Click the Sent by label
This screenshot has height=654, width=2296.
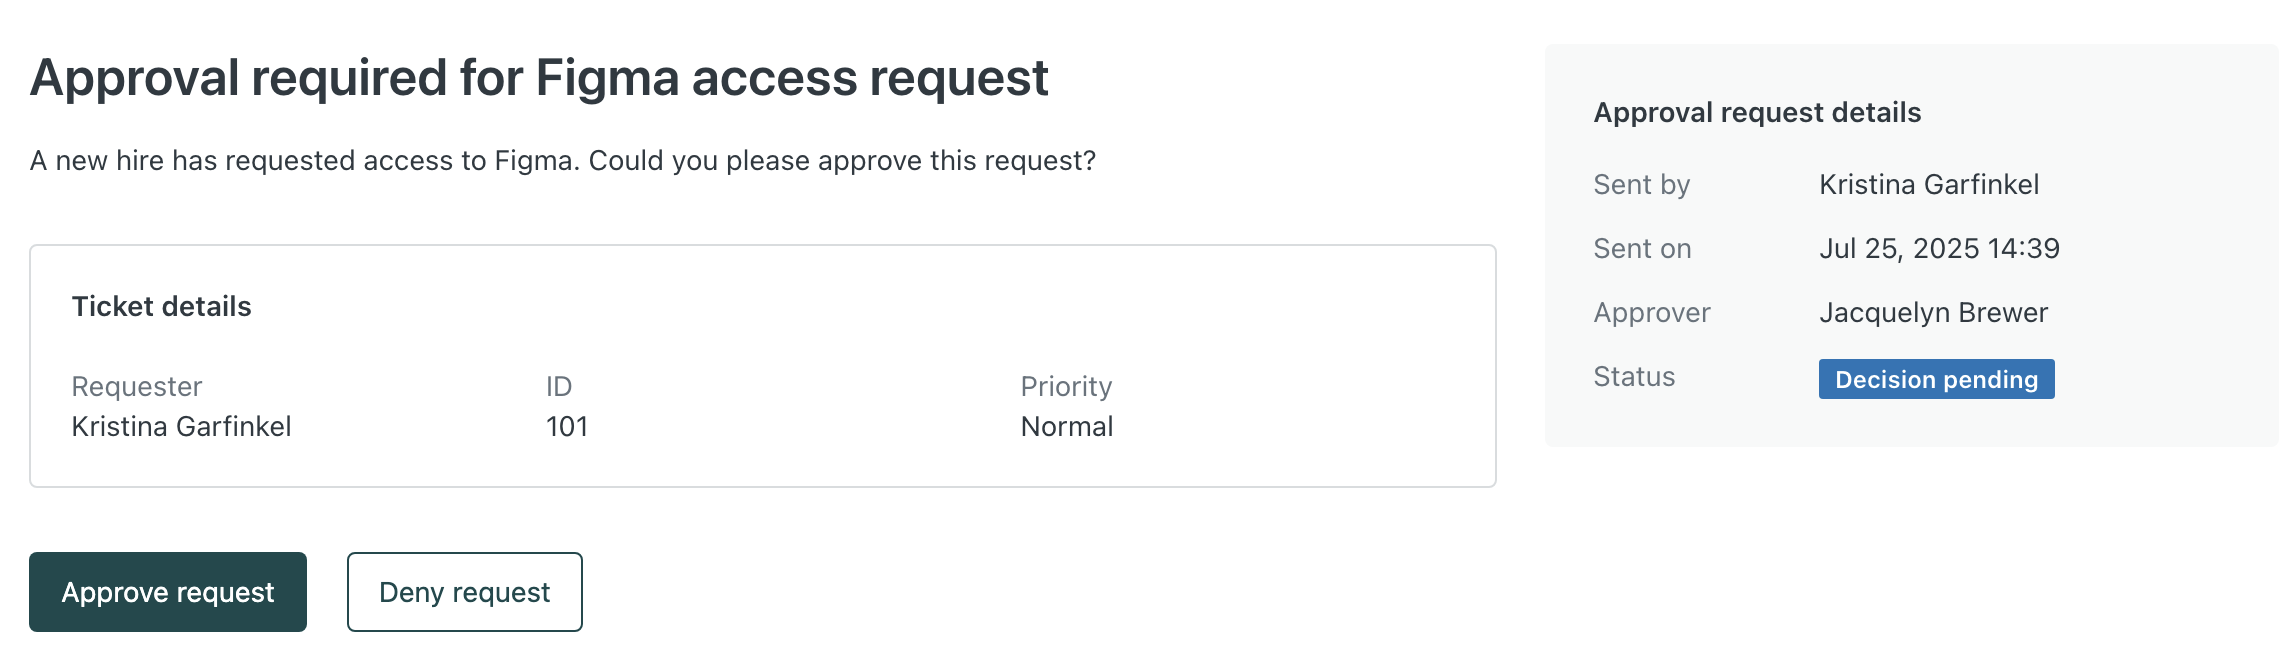1641,184
